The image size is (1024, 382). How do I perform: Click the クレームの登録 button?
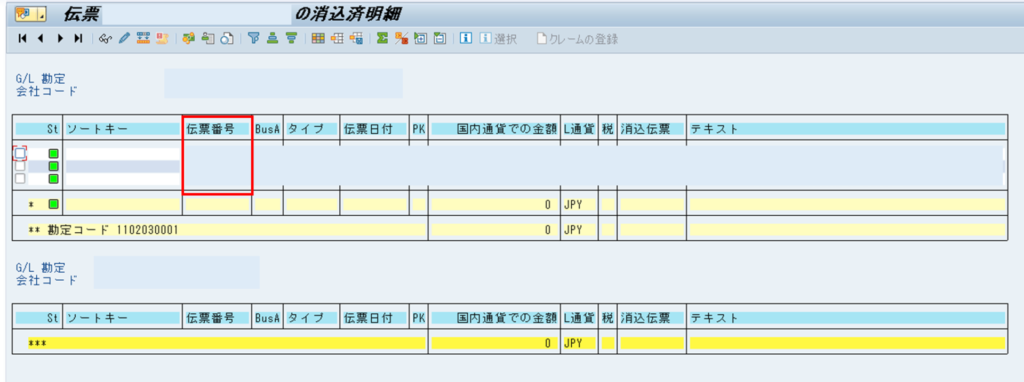(577, 39)
